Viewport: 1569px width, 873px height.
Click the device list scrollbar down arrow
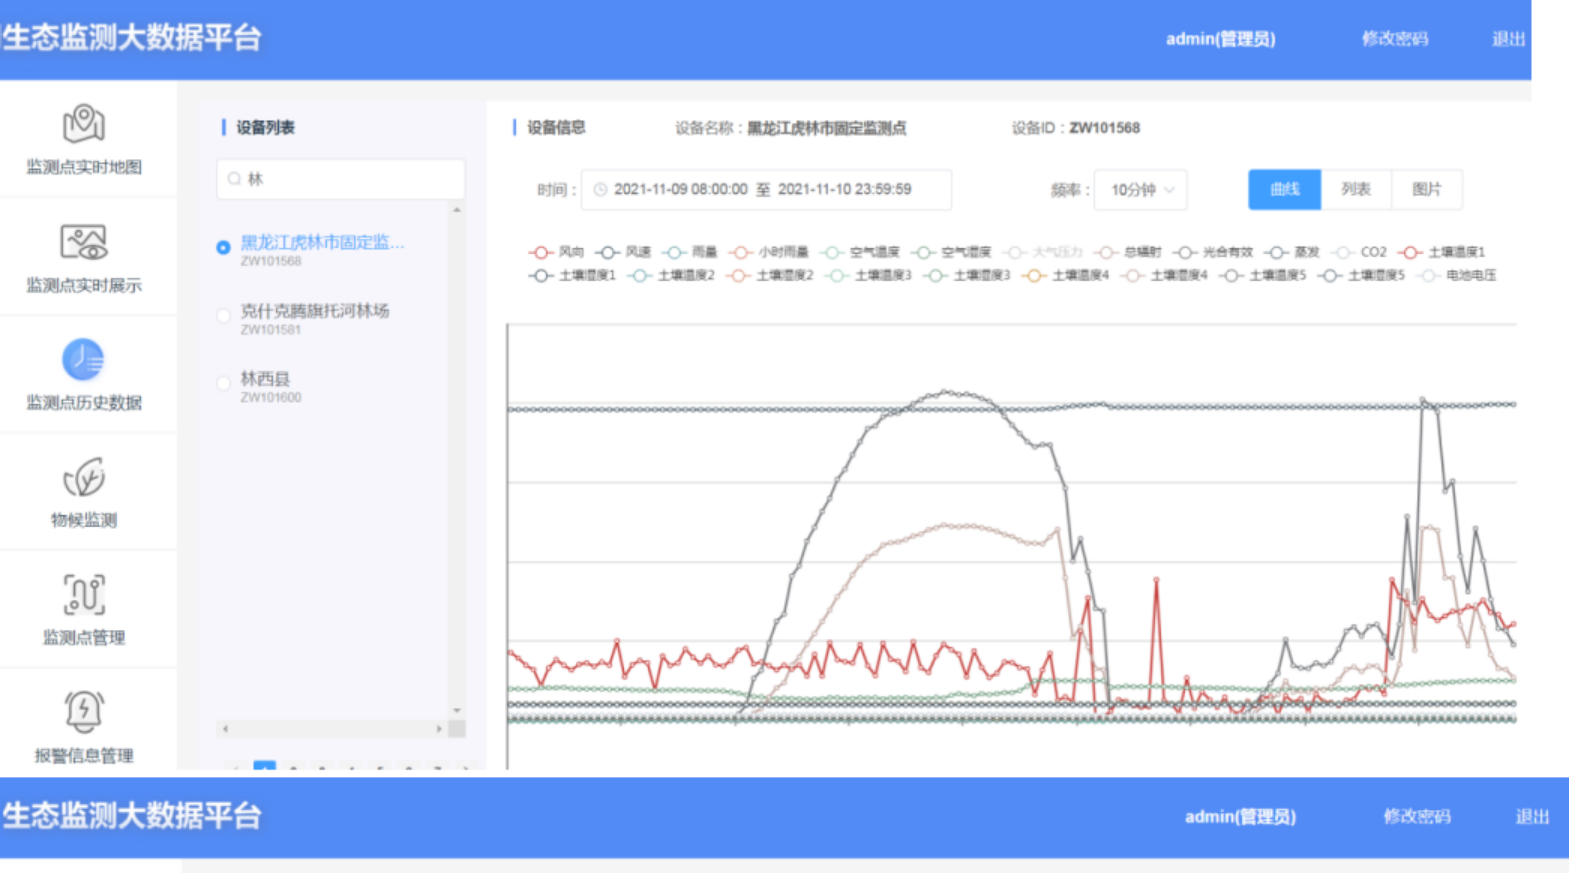tap(457, 710)
